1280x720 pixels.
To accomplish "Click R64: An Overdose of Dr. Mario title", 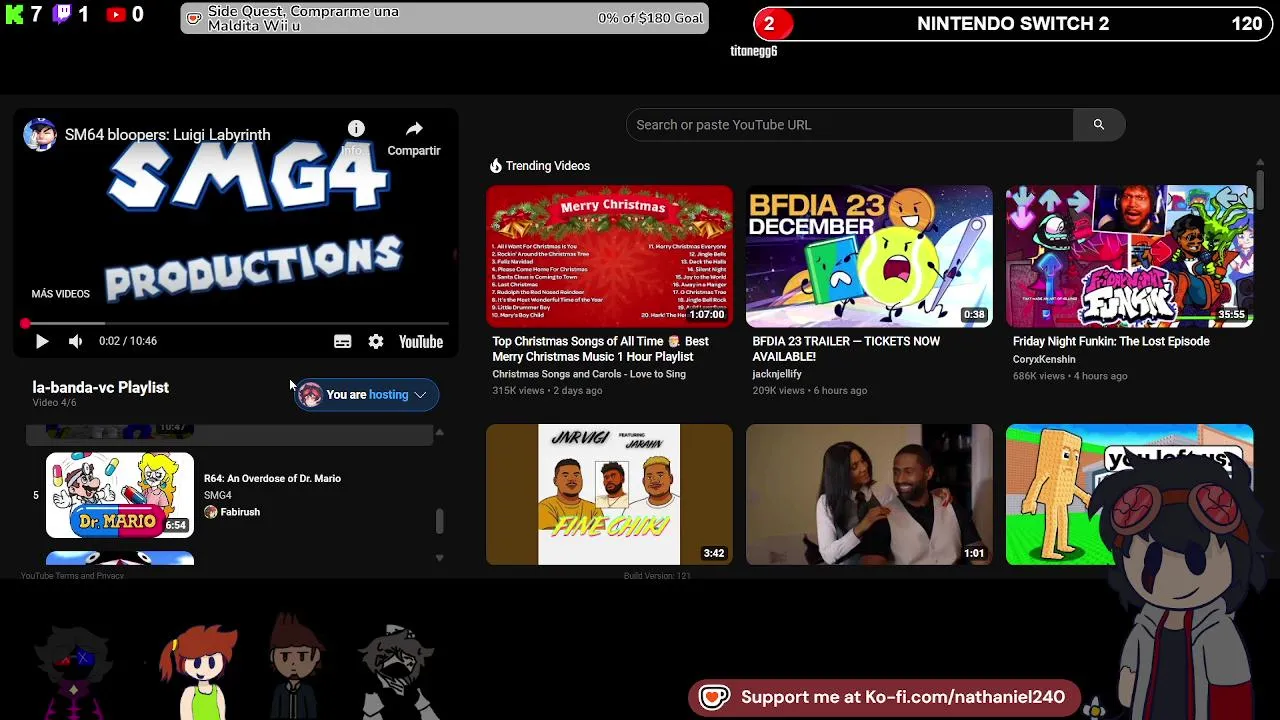I will (x=272, y=479).
